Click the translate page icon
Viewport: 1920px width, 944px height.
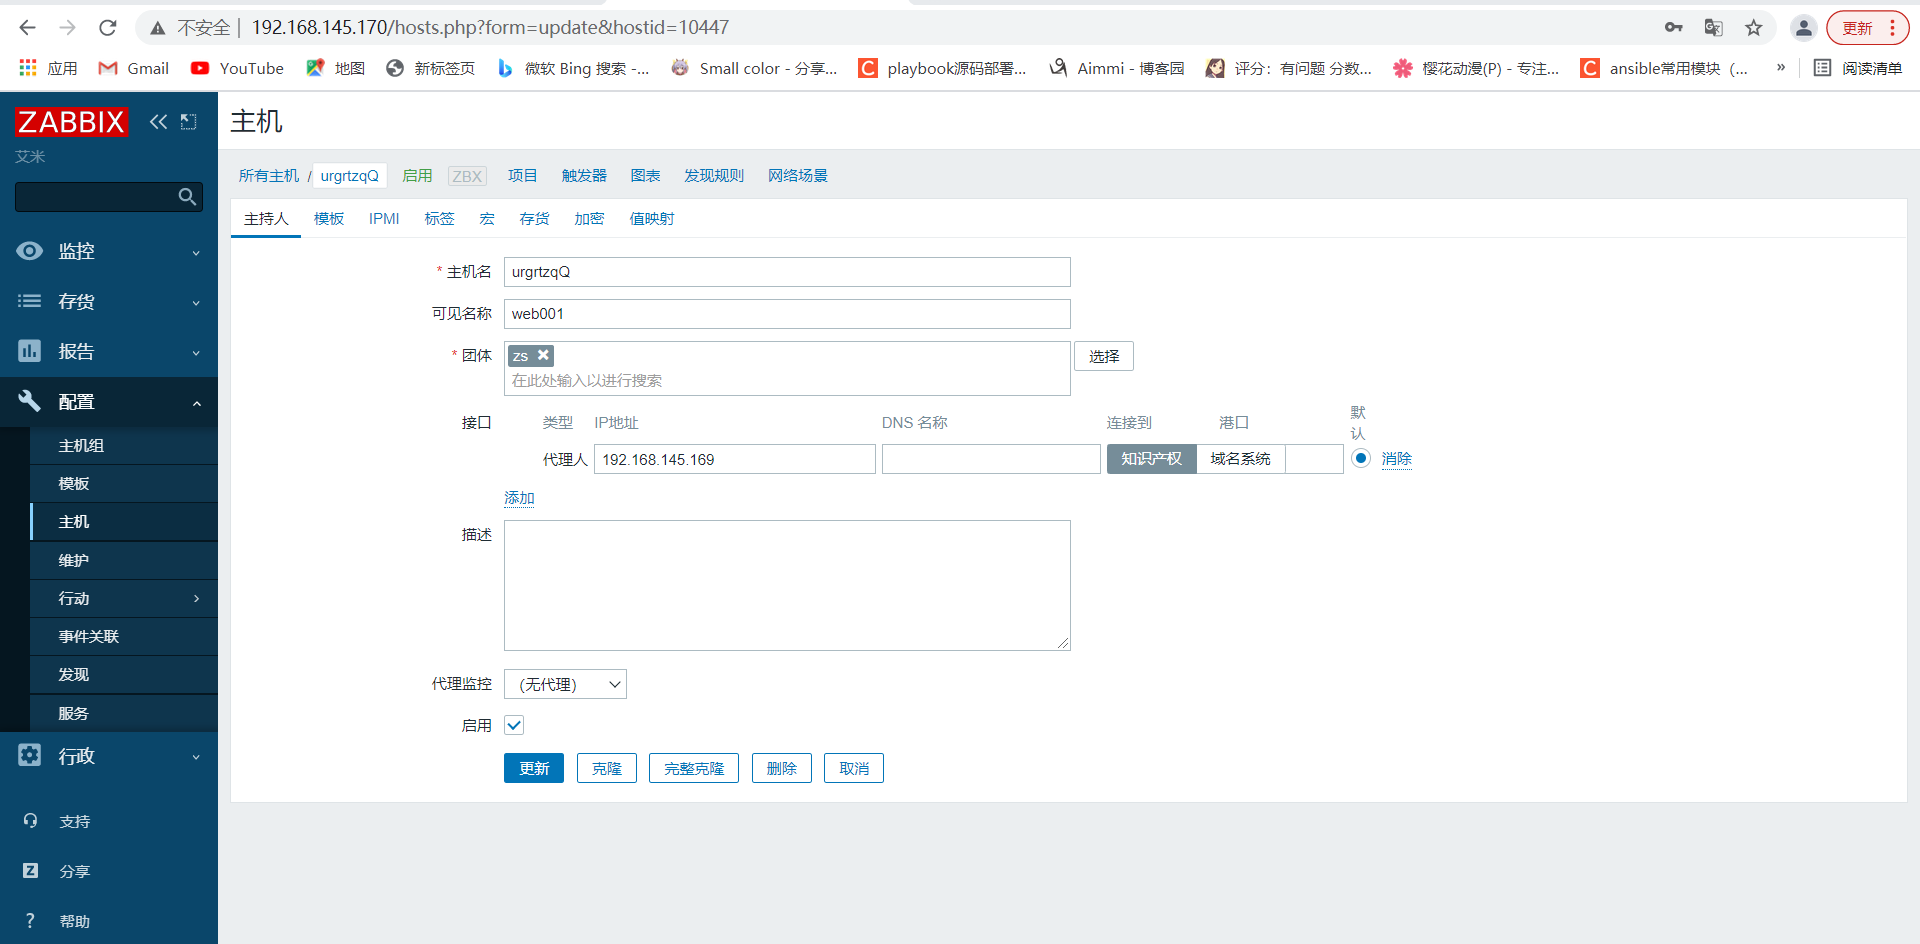click(1713, 28)
